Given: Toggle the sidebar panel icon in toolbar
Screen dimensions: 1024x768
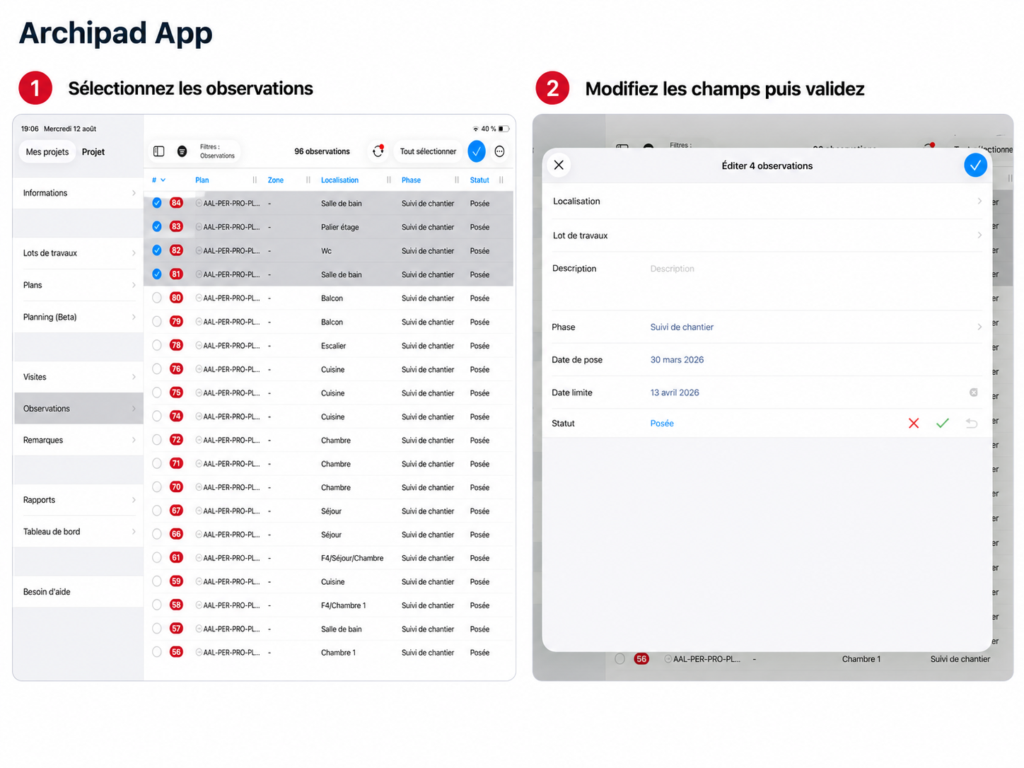Looking at the screenshot, I should pos(159,152).
